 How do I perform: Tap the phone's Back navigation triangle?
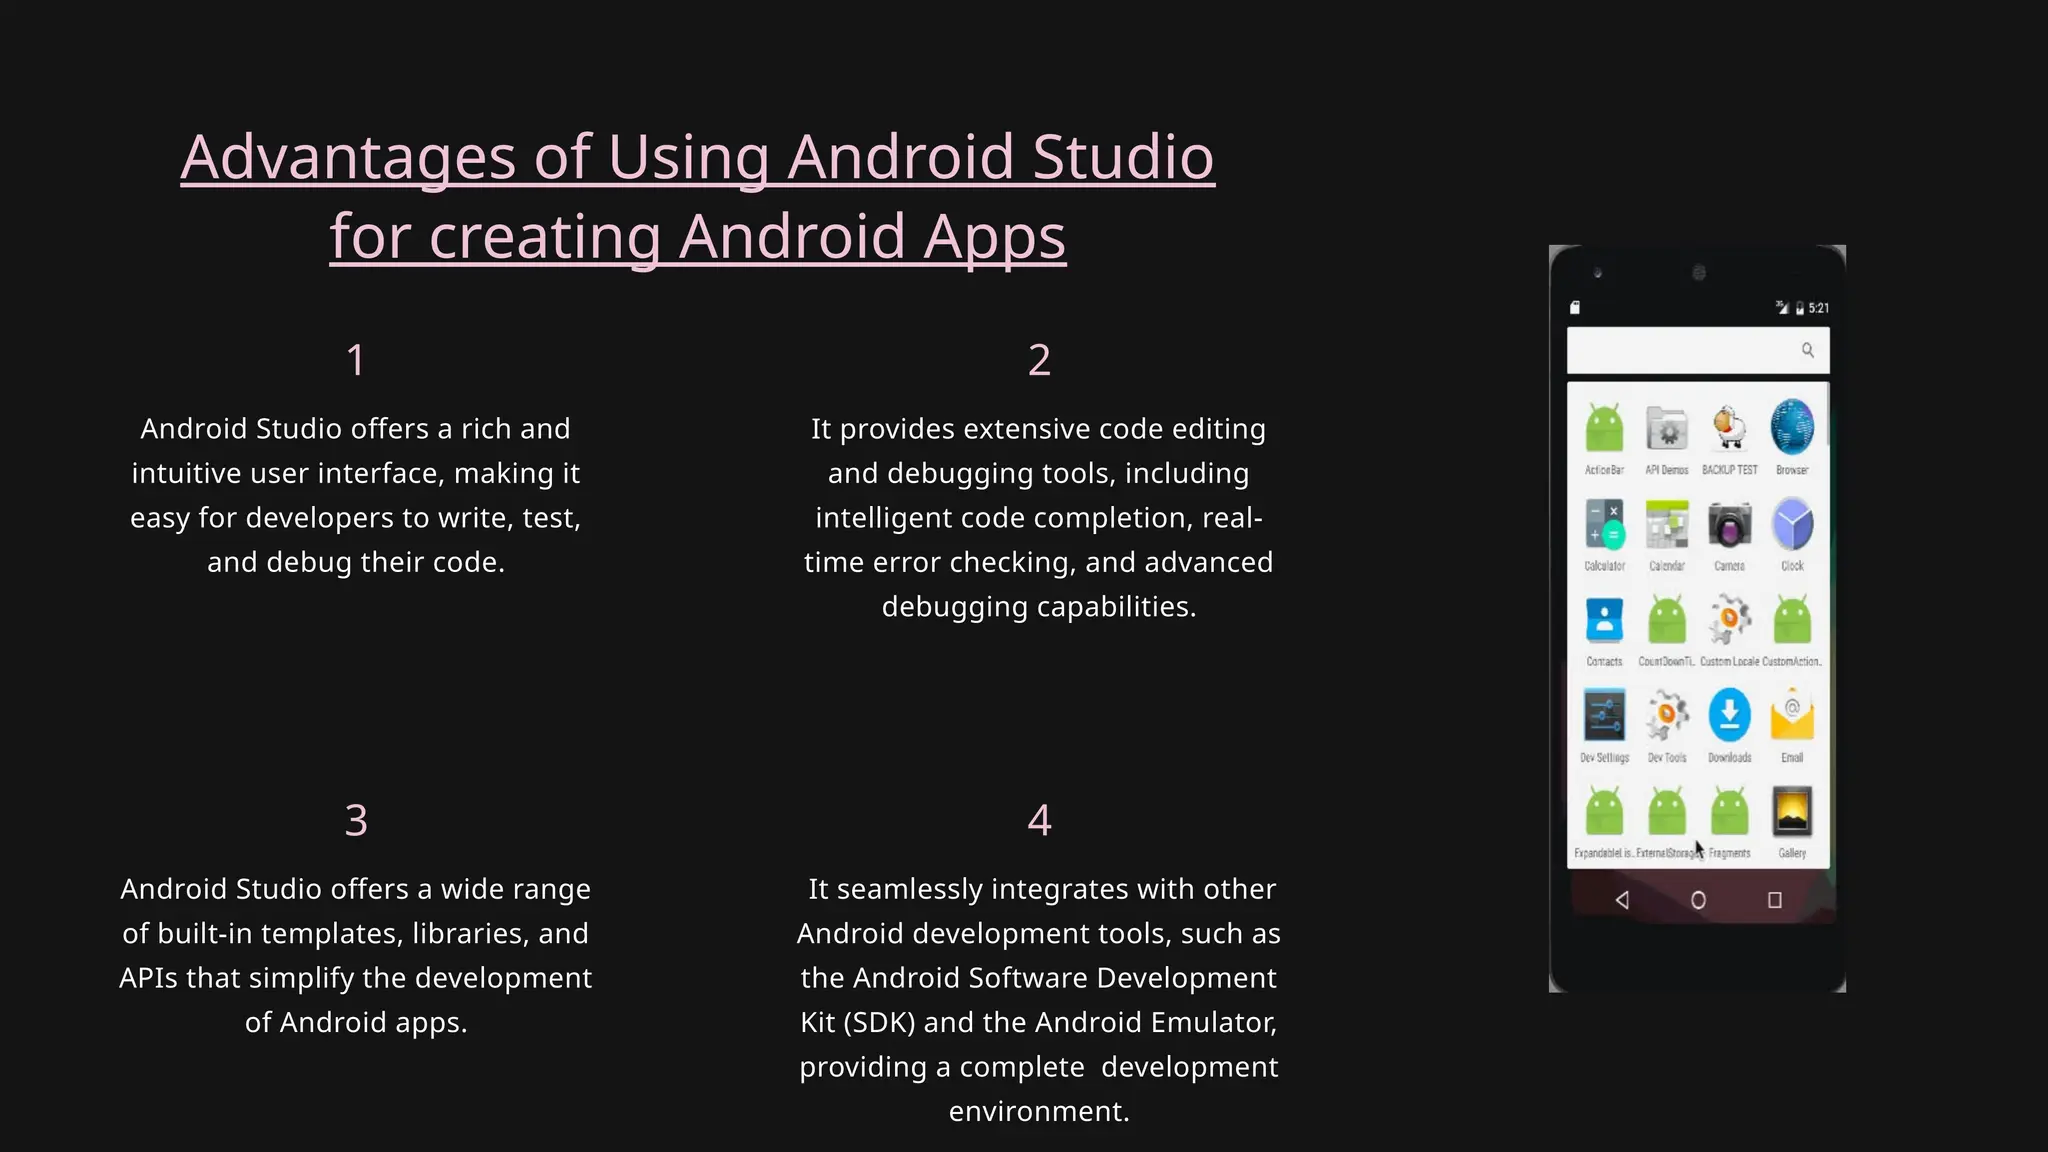pyautogui.click(x=1622, y=900)
